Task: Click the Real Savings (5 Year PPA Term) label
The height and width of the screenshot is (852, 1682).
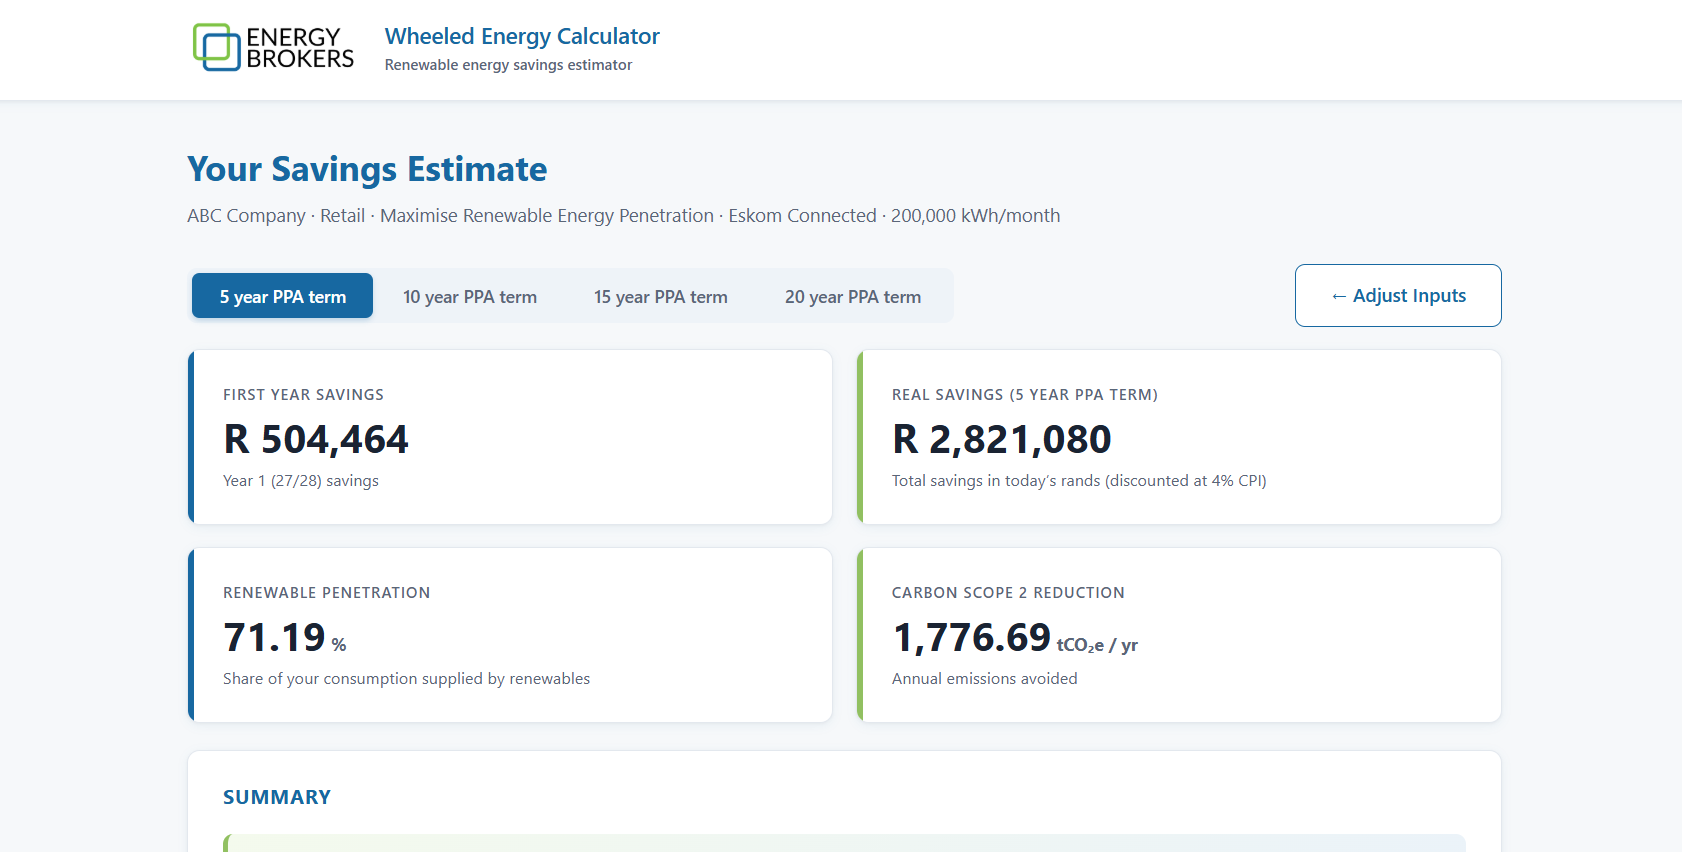Action: 1025,395
